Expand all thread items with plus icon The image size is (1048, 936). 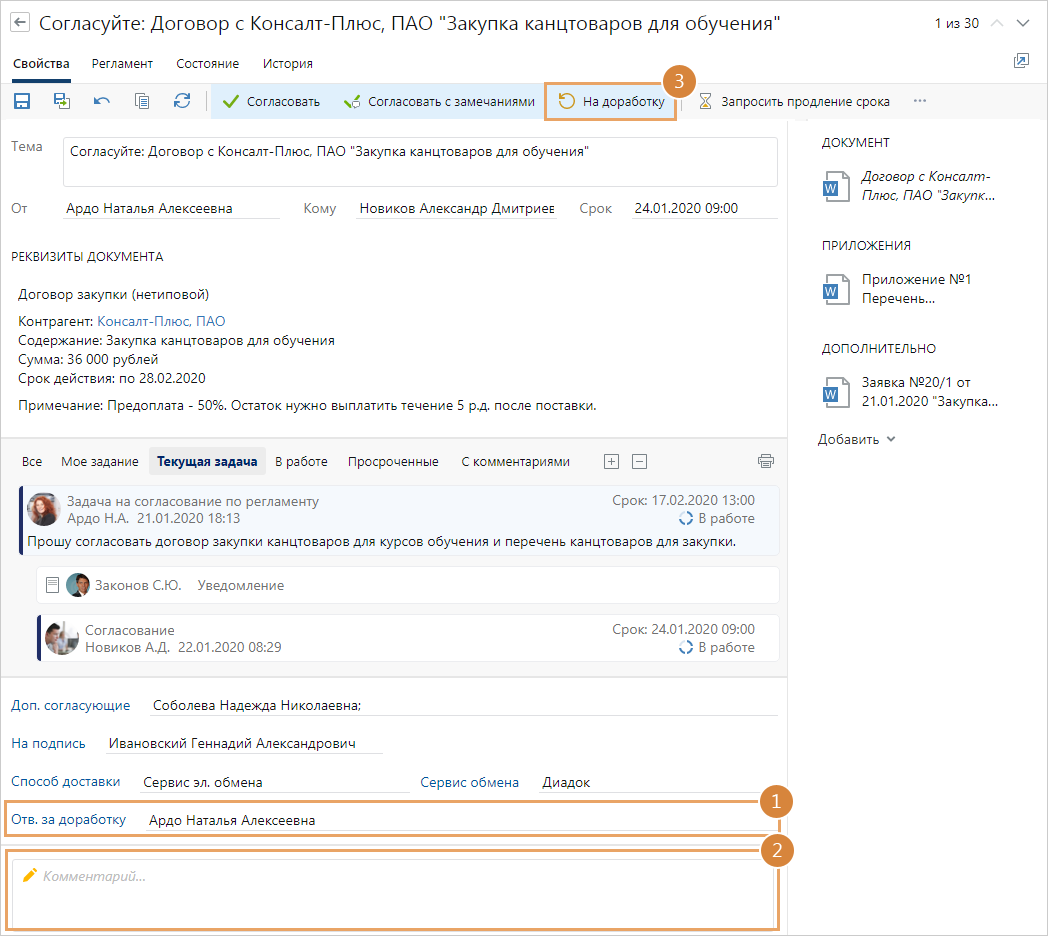pos(612,461)
